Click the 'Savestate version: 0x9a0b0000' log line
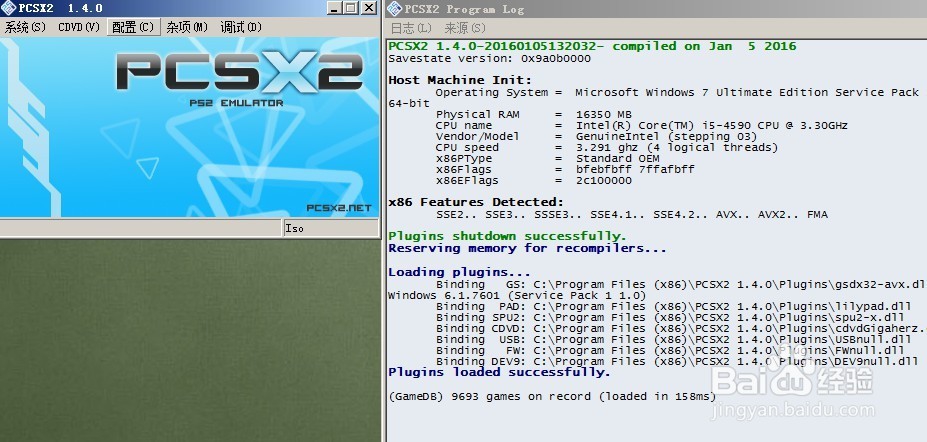This screenshot has width=927, height=442. 489,58
